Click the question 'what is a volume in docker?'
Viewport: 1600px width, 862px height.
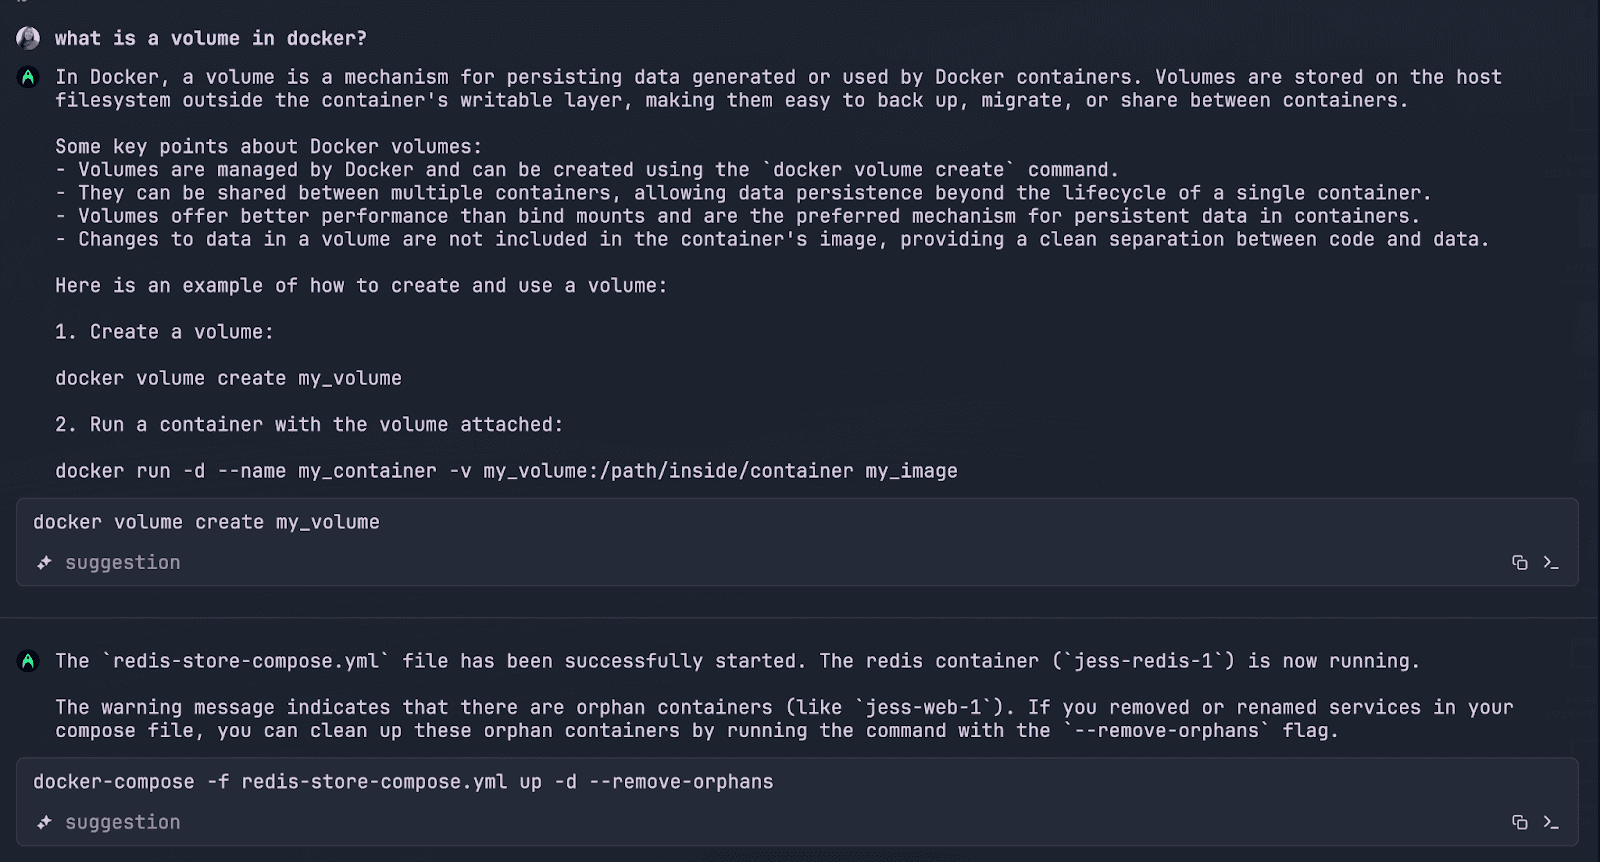tap(210, 38)
